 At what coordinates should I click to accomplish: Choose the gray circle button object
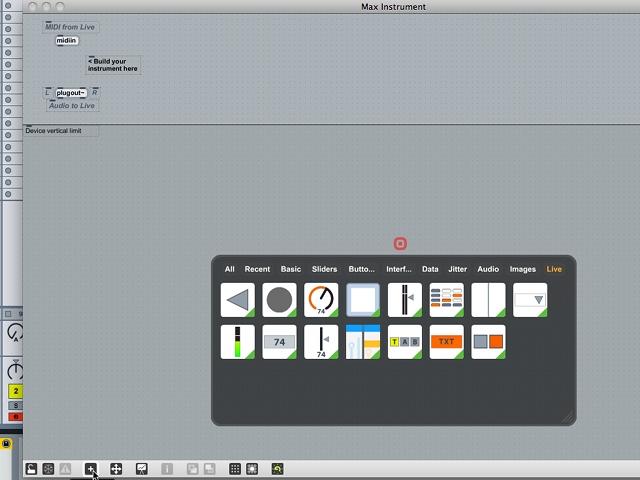[279, 300]
